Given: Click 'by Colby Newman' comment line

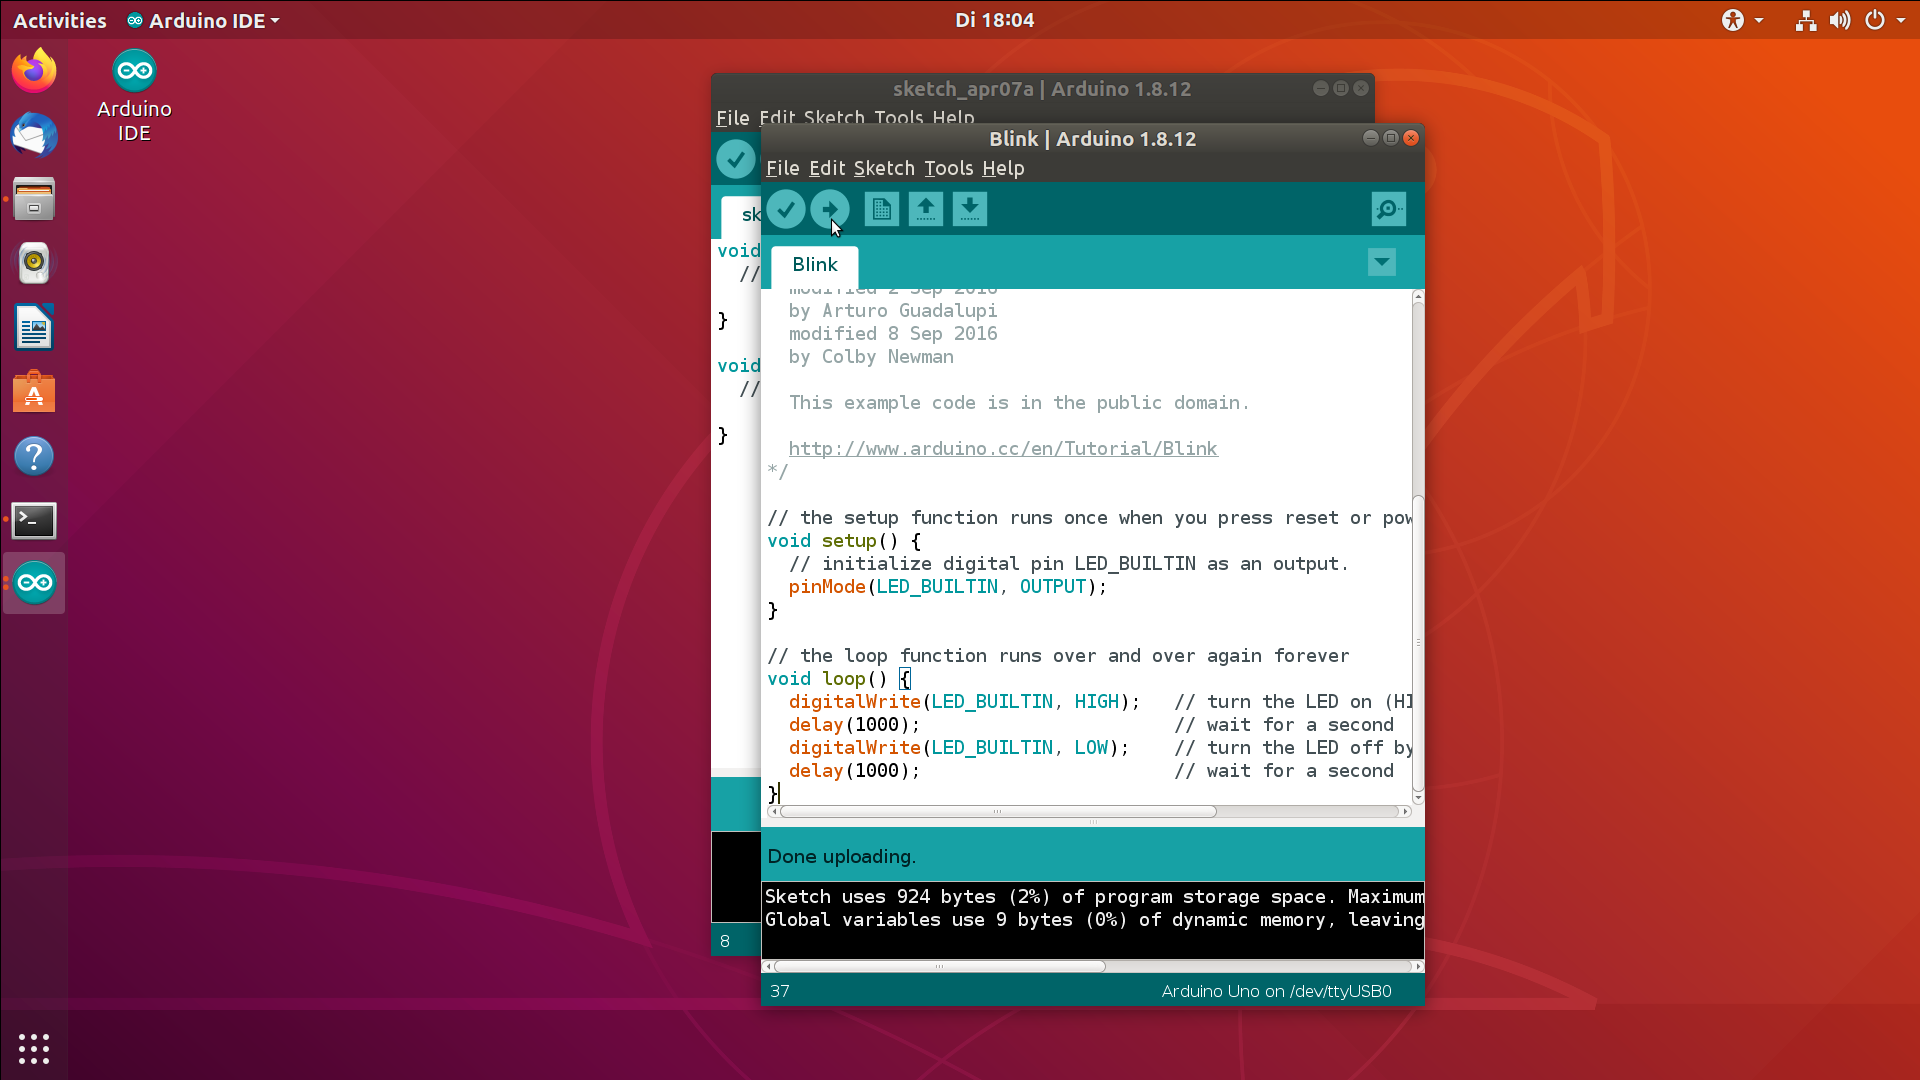Looking at the screenshot, I should (x=871, y=357).
